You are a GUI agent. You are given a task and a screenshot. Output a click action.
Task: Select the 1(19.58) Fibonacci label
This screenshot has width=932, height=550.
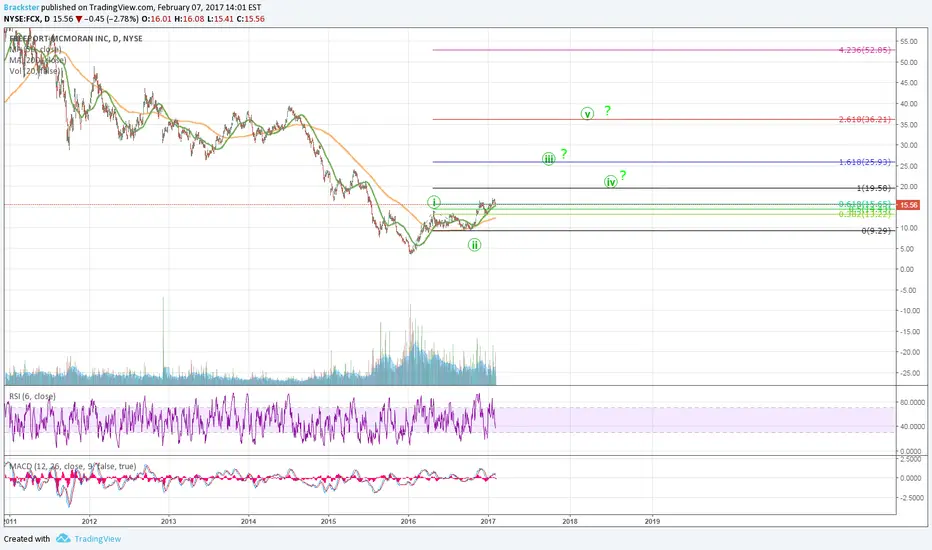(x=874, y=188)
